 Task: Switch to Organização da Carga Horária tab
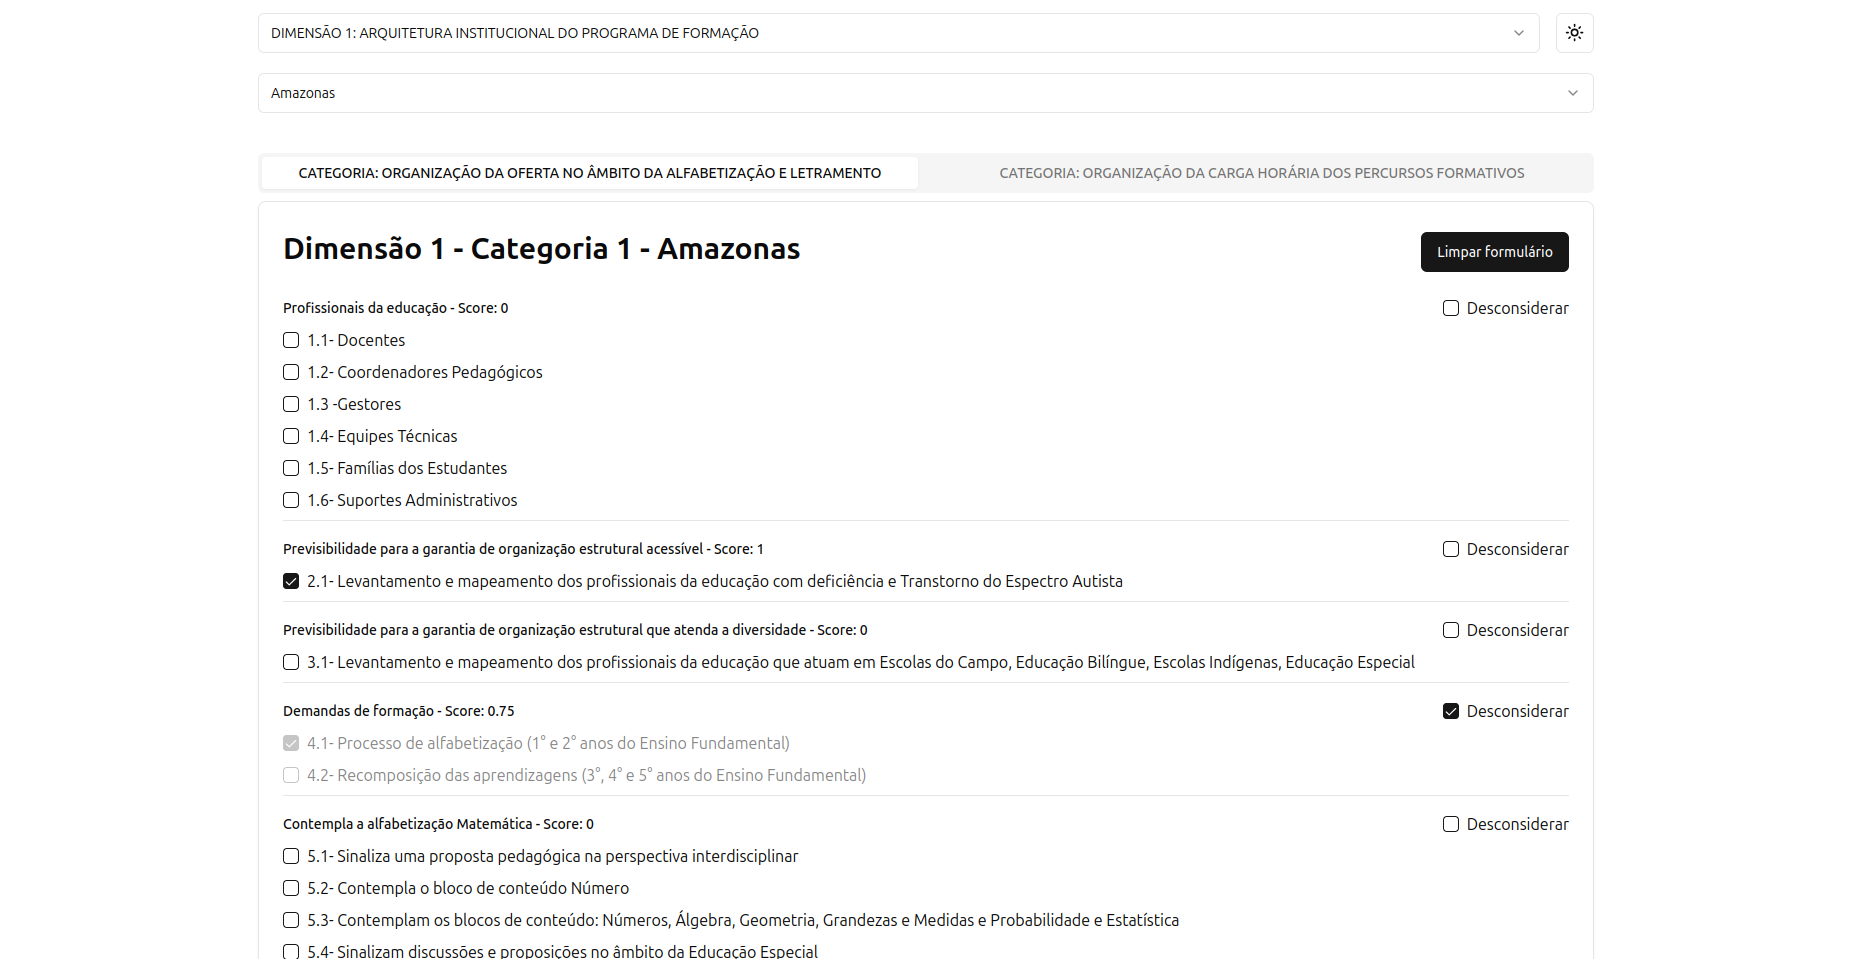(1261, 173)
